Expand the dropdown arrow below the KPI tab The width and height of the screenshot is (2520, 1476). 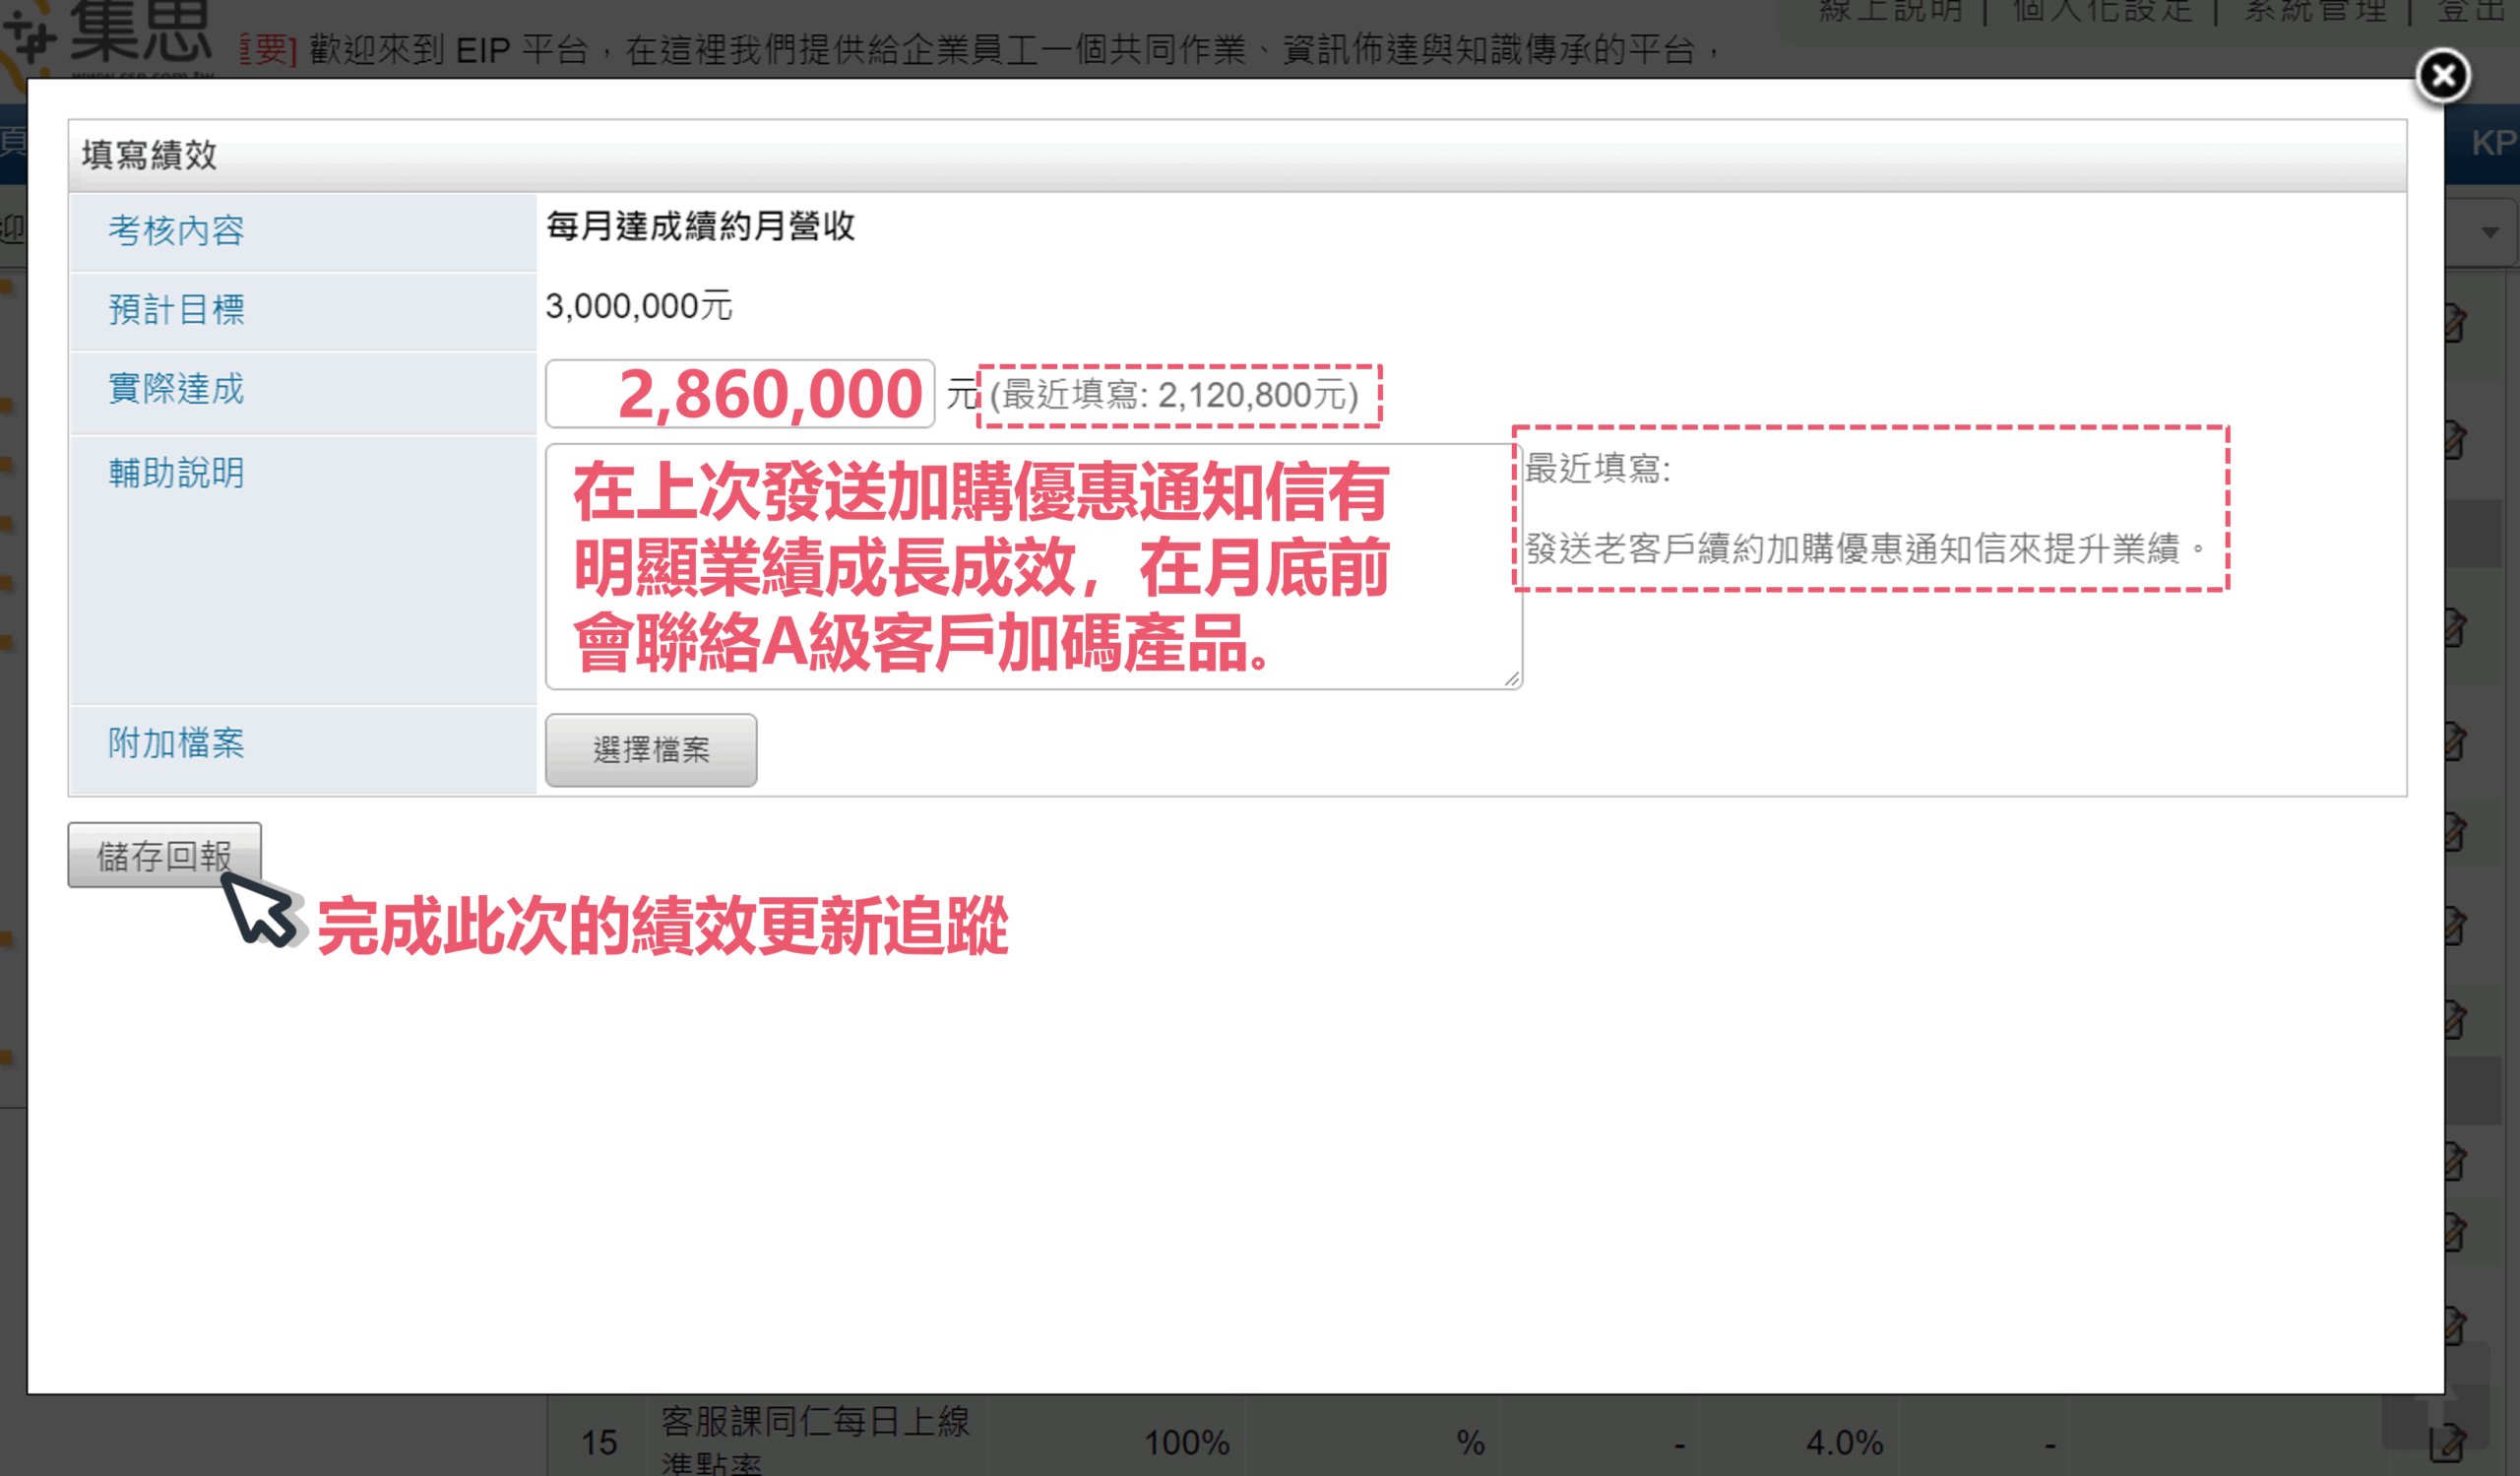2490,232
